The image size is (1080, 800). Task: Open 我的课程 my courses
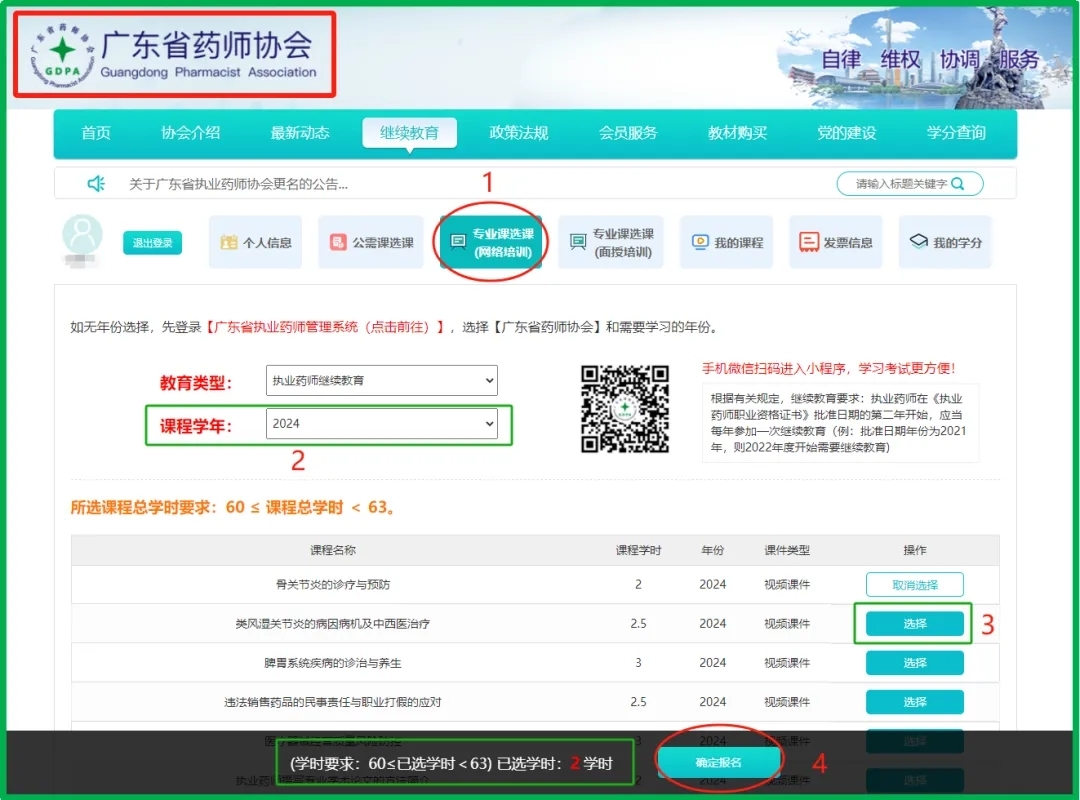click(x=727, y=243)
